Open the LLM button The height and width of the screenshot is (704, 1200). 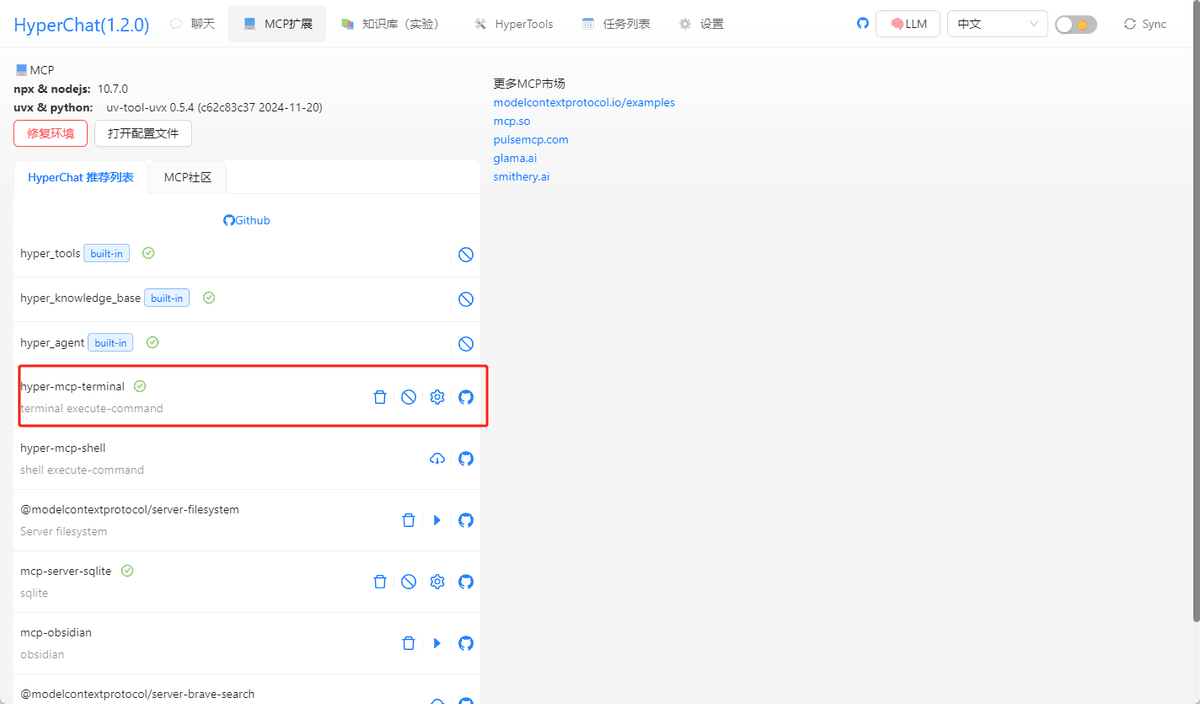[x=907, y=24]
